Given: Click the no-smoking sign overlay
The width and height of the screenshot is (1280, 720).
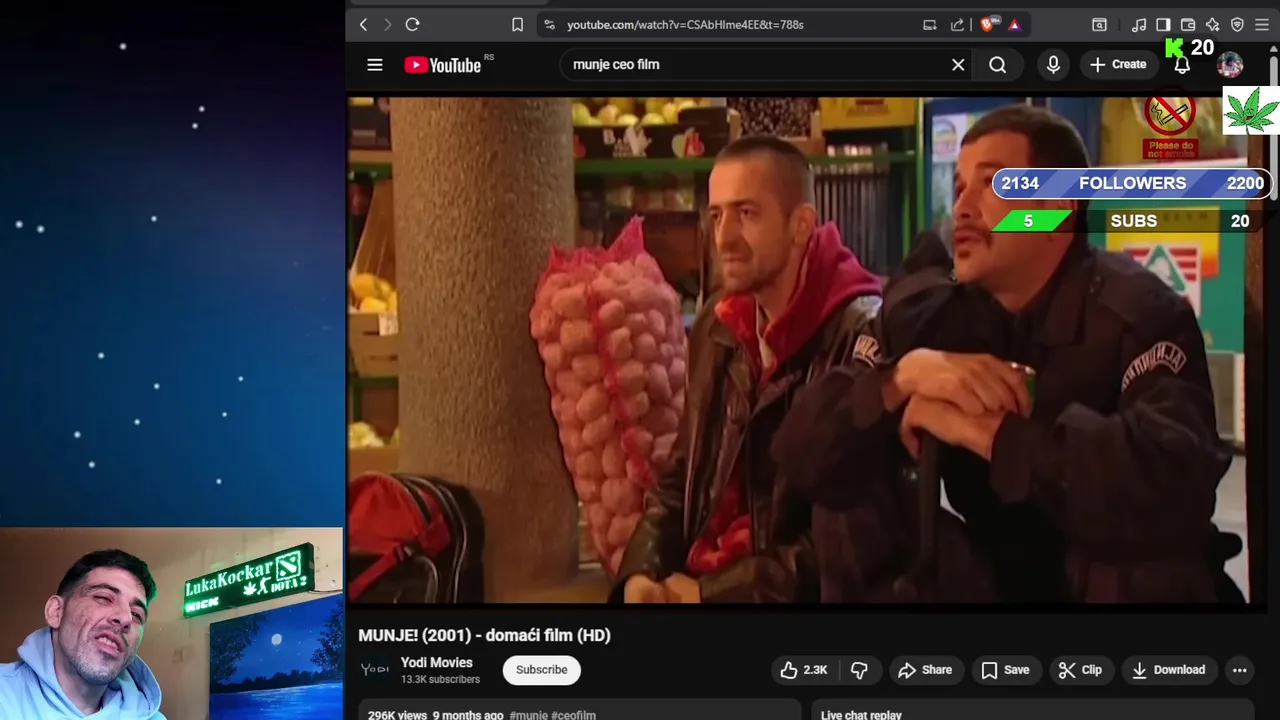Looking at the screenshot, I should [1170, 125].
